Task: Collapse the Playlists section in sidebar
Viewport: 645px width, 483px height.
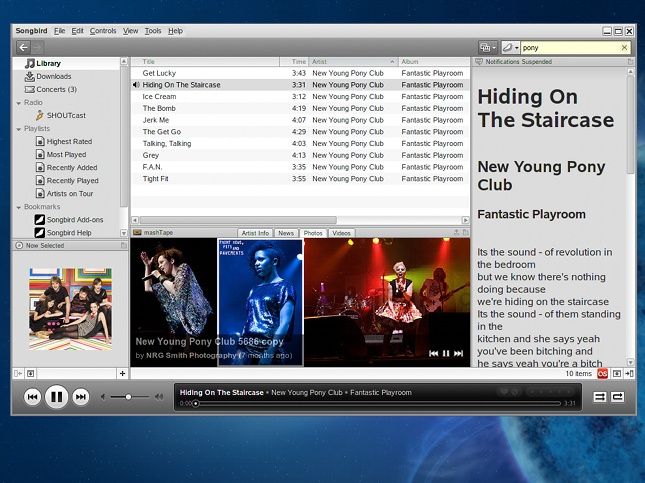Action: (x=19, y=129)
